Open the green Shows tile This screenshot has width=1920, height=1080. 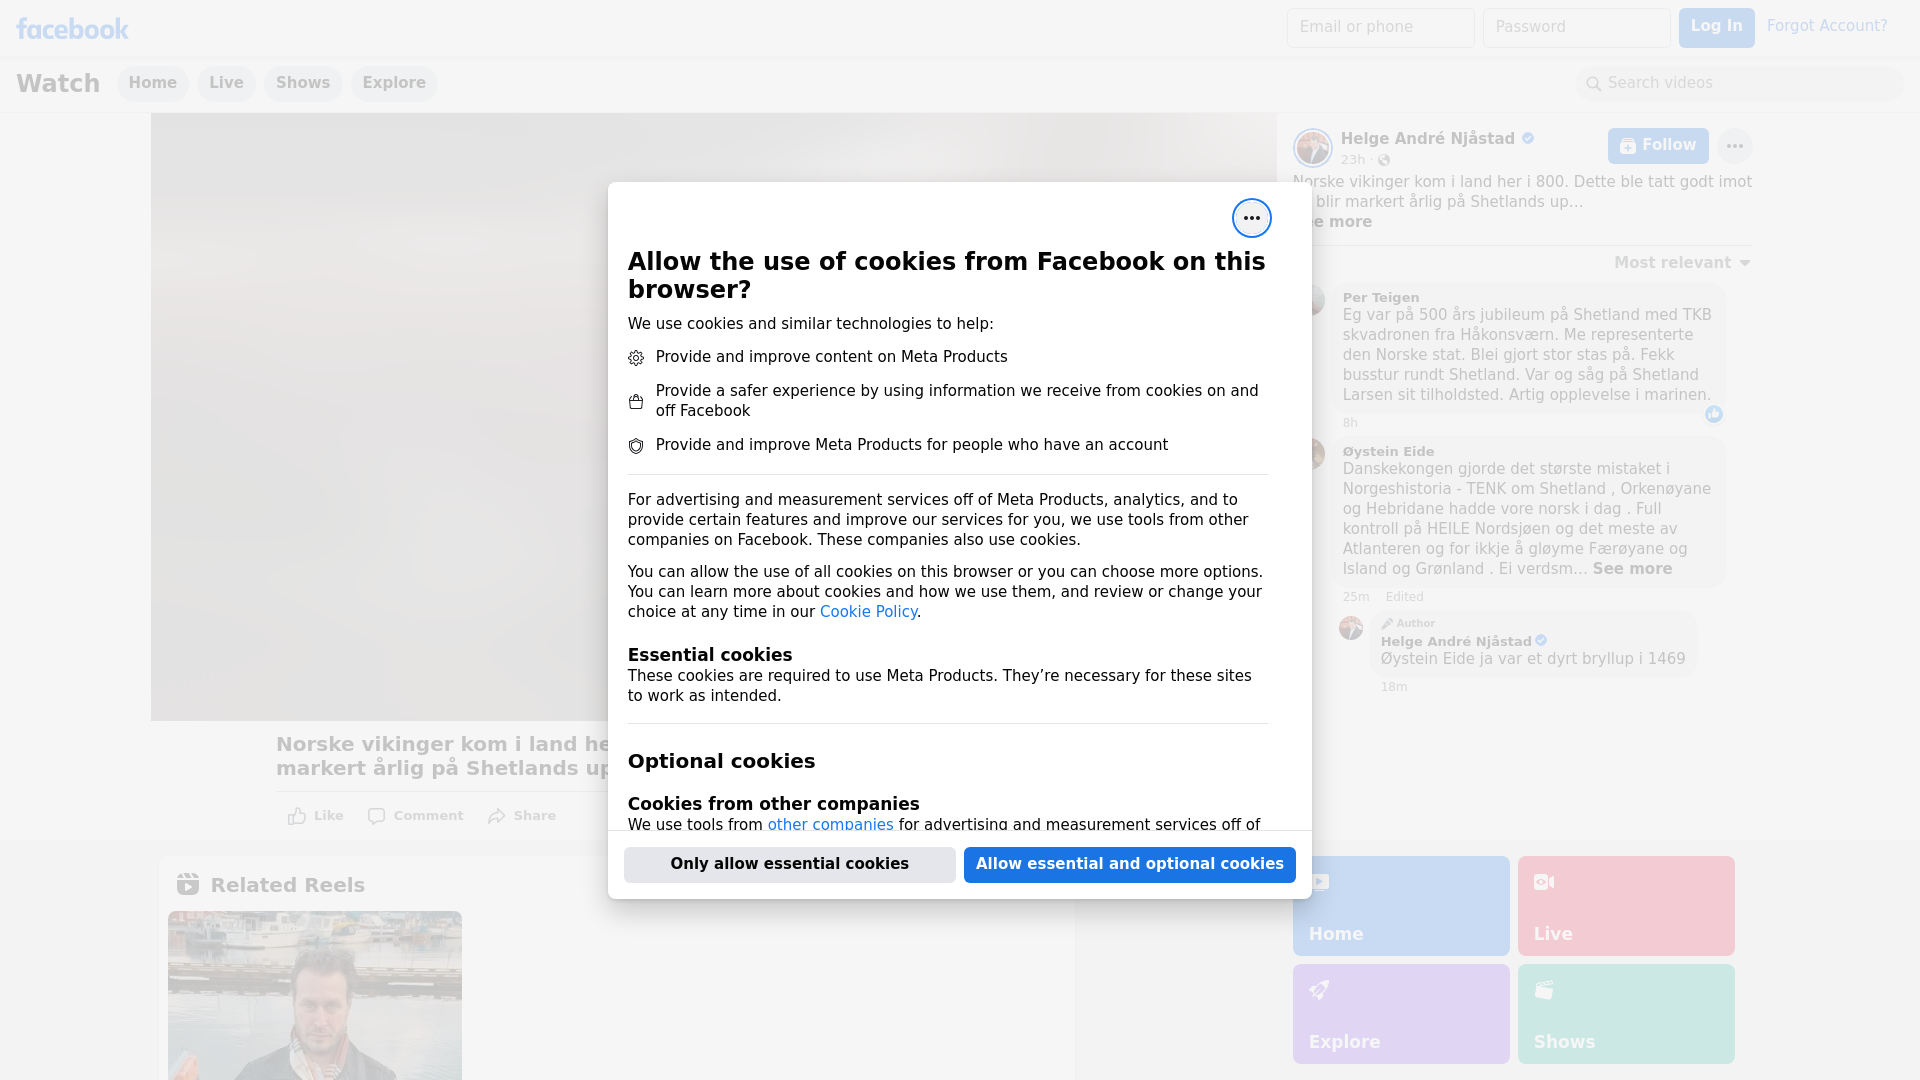[x=1625, y=1014]
